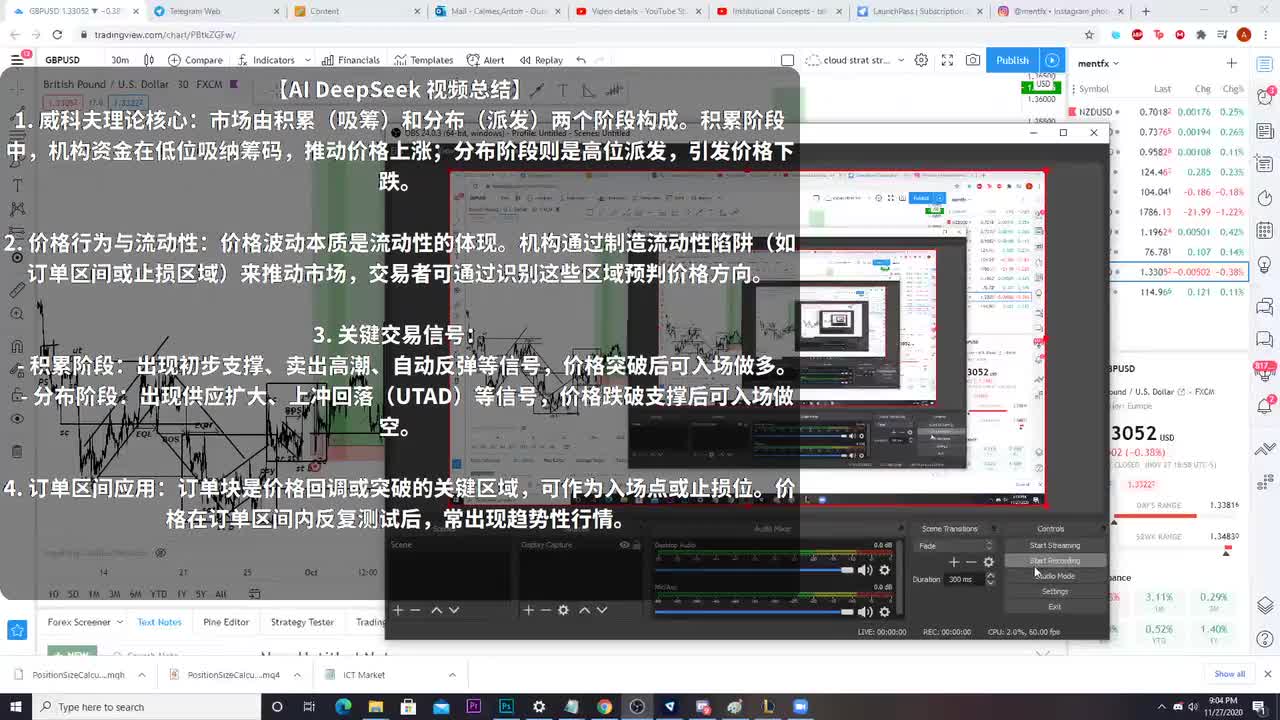
Task: Reload the browser page
Action: [57, 34]
